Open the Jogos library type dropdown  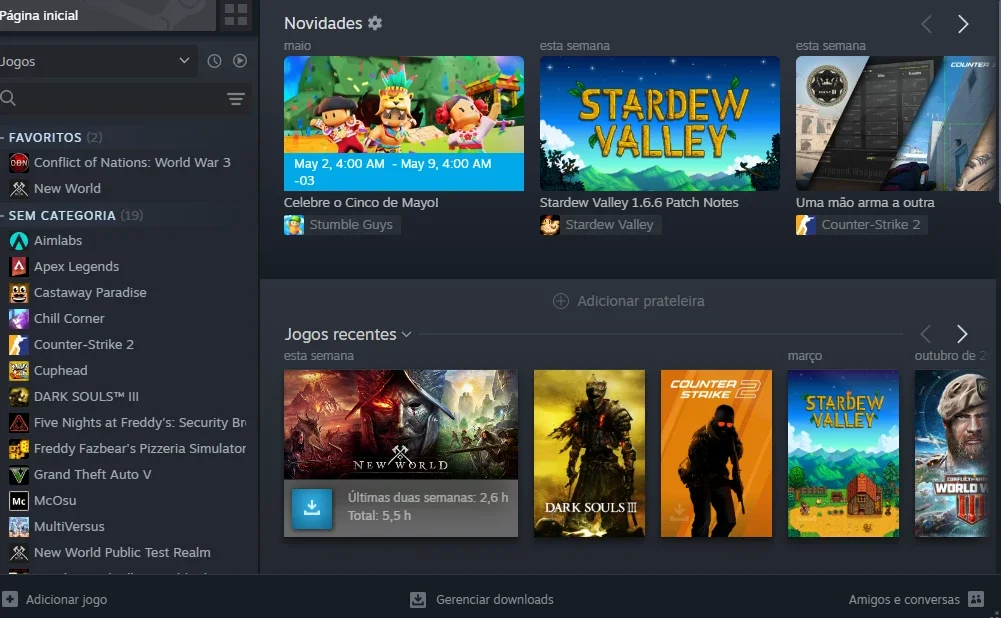[97, 61]
